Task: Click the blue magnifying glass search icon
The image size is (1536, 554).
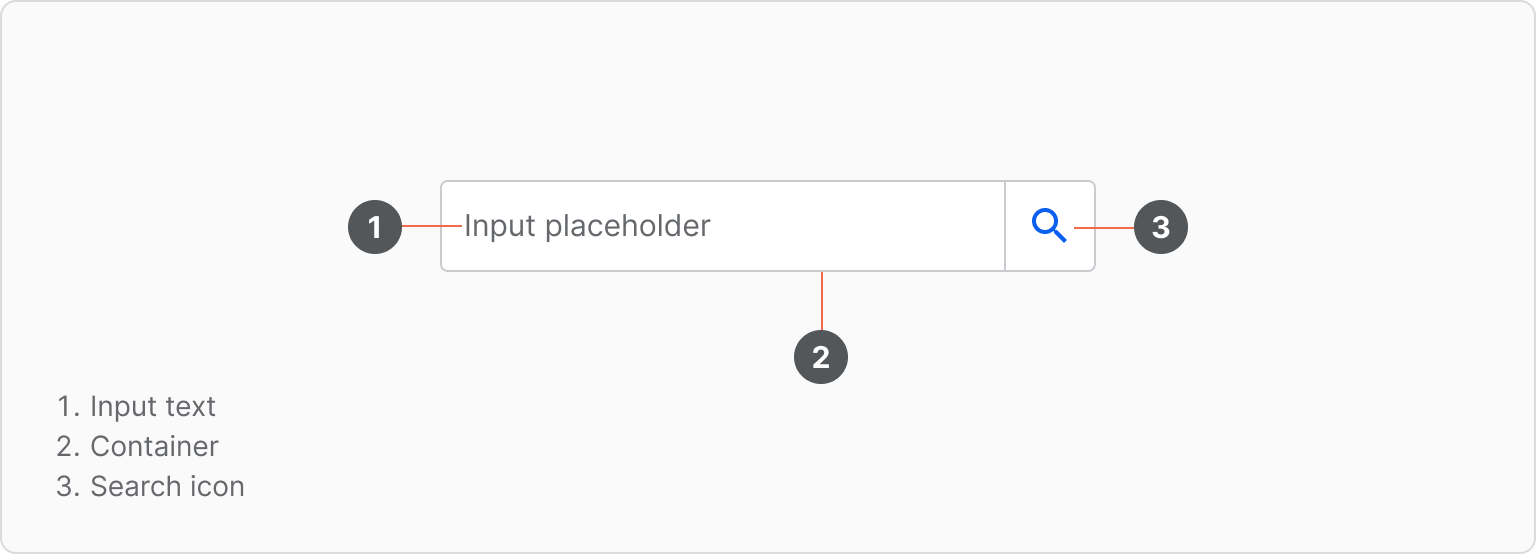Action: (x=1050, y=226)
